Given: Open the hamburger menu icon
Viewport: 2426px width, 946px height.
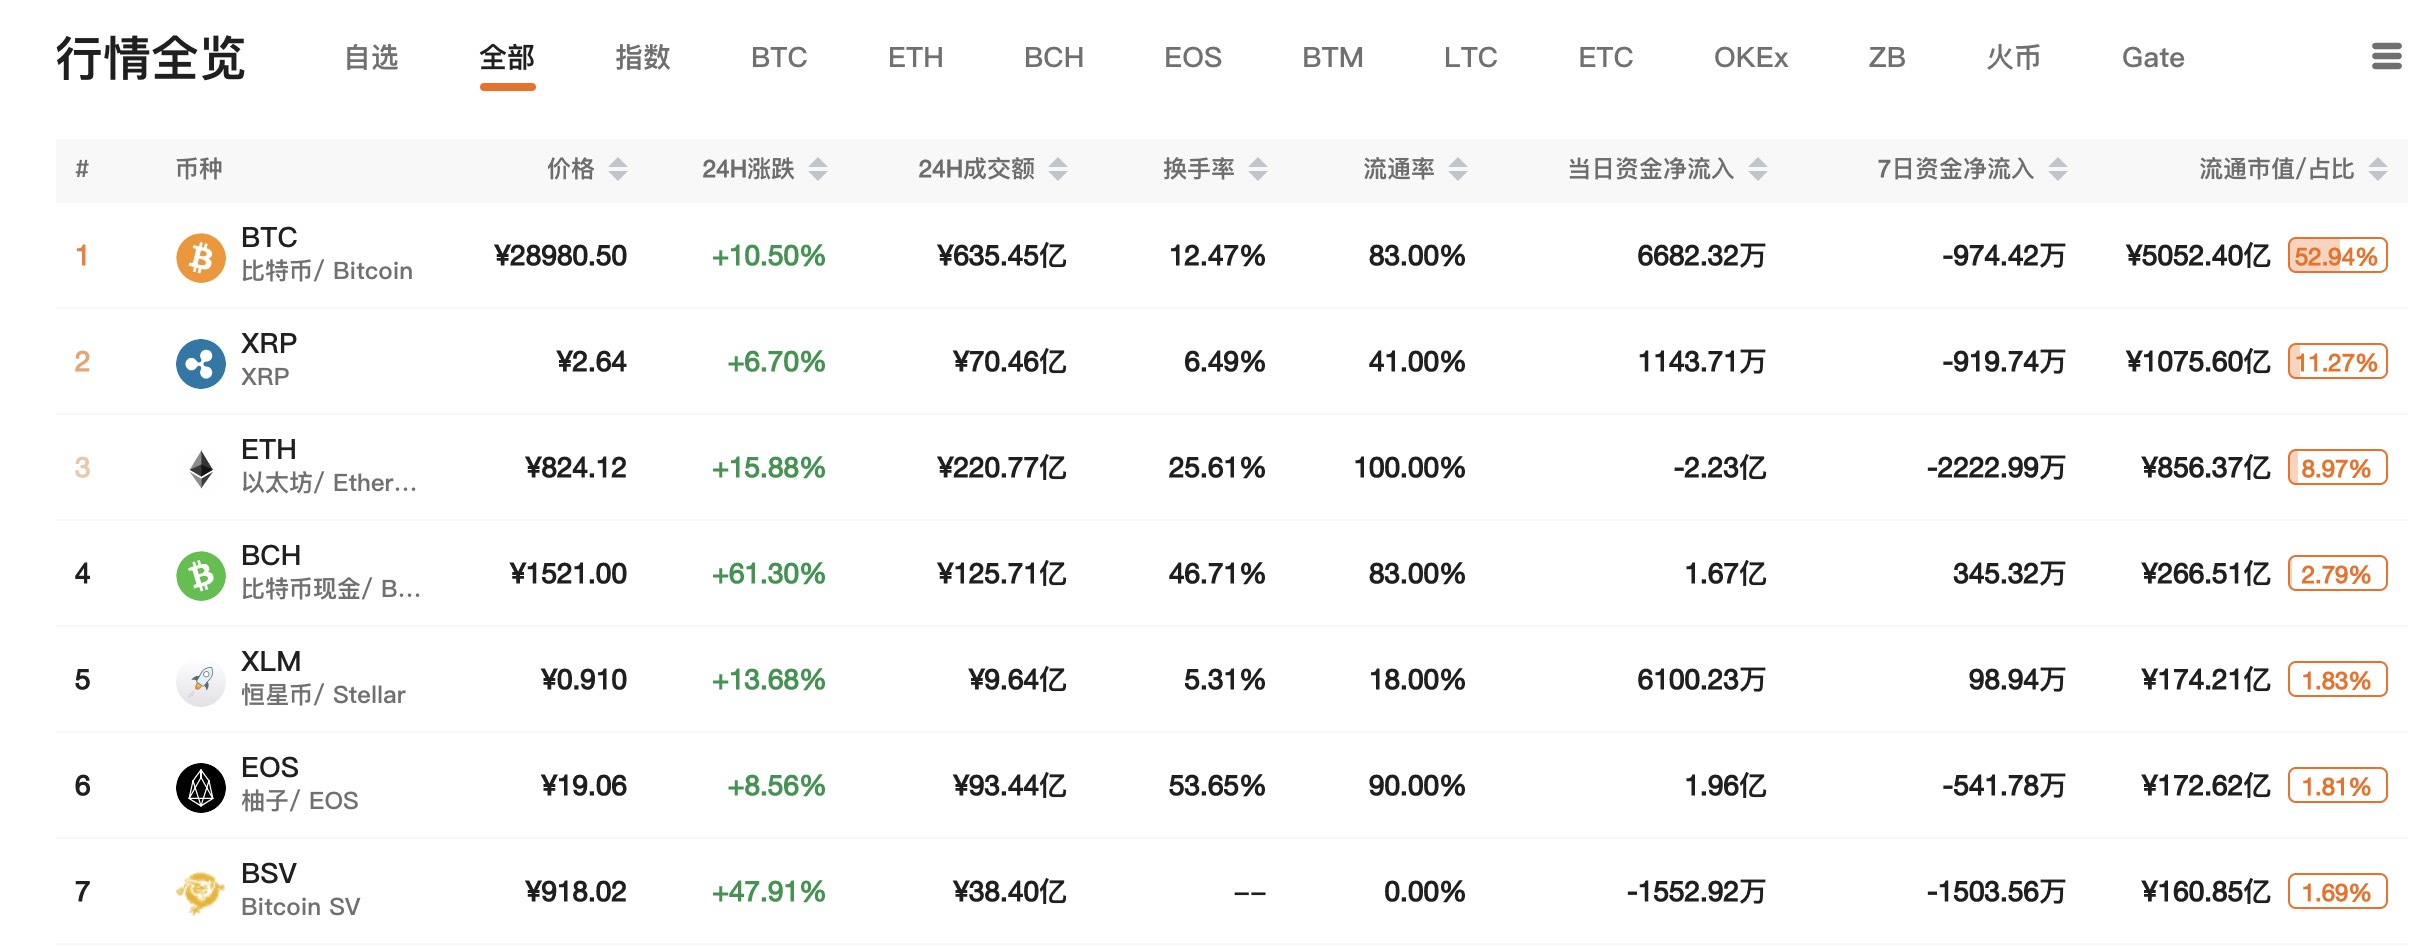Looking at the screenshot, I should coord(2386,56).
